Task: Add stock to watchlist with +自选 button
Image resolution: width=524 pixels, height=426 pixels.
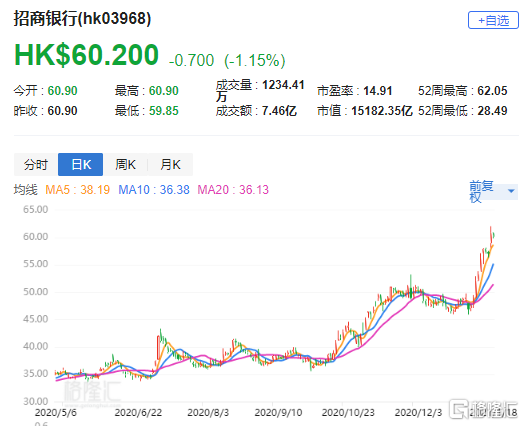Action: (x=493, y=20)
